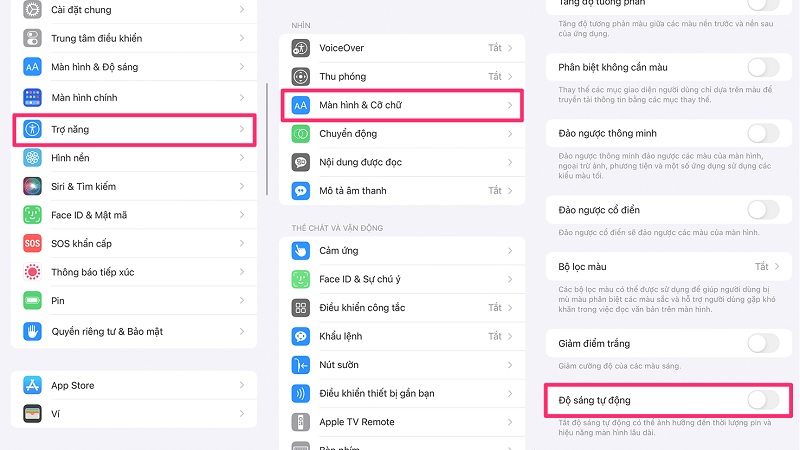Tap the App Store icon
Image resolution: width=800 pixels, height=450 pixels.
pyautogui.click(x=32, y=385)
